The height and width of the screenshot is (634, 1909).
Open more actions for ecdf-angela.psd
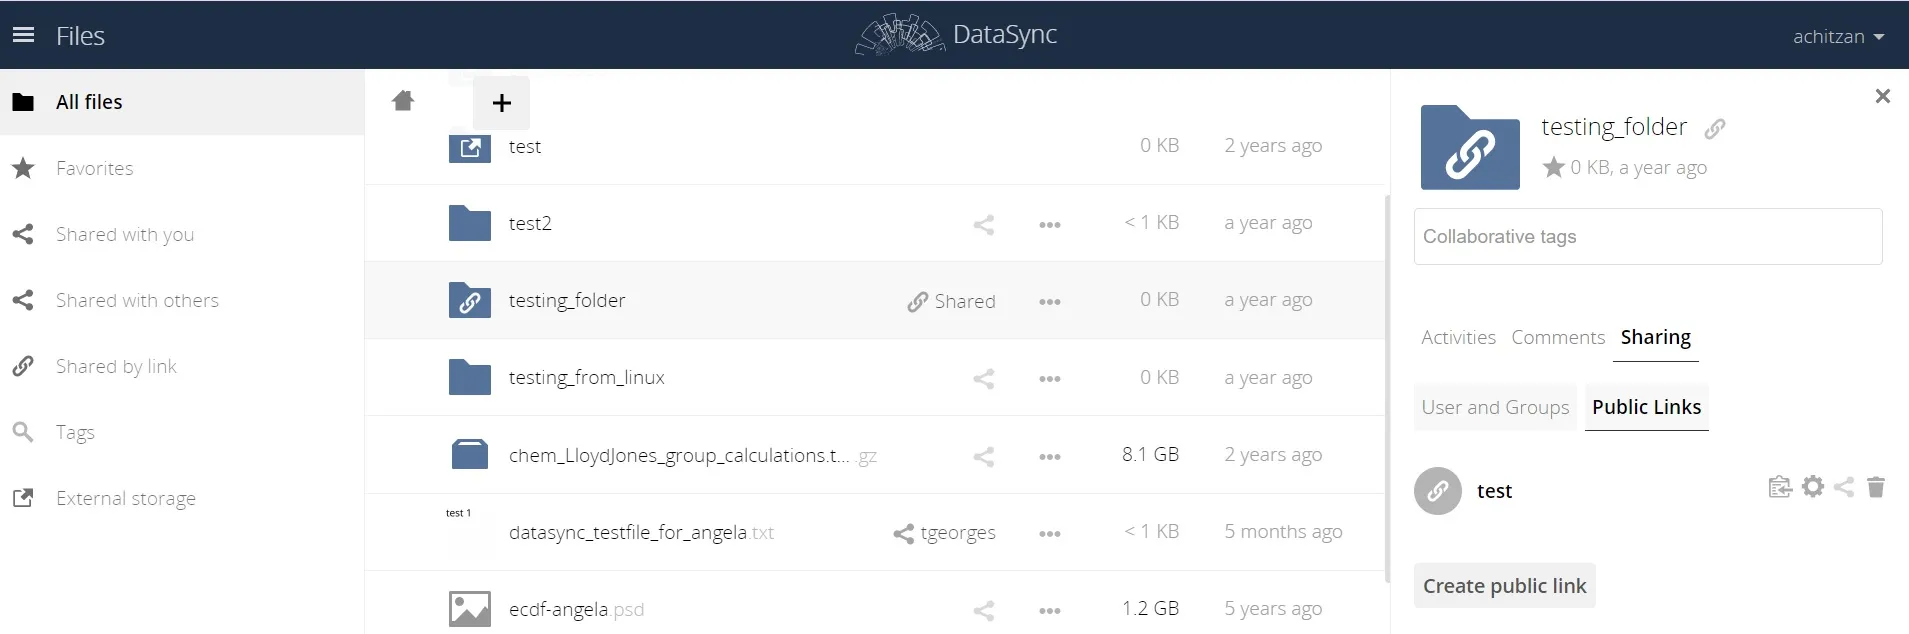pyautogui.click(x=1049, y=611)
